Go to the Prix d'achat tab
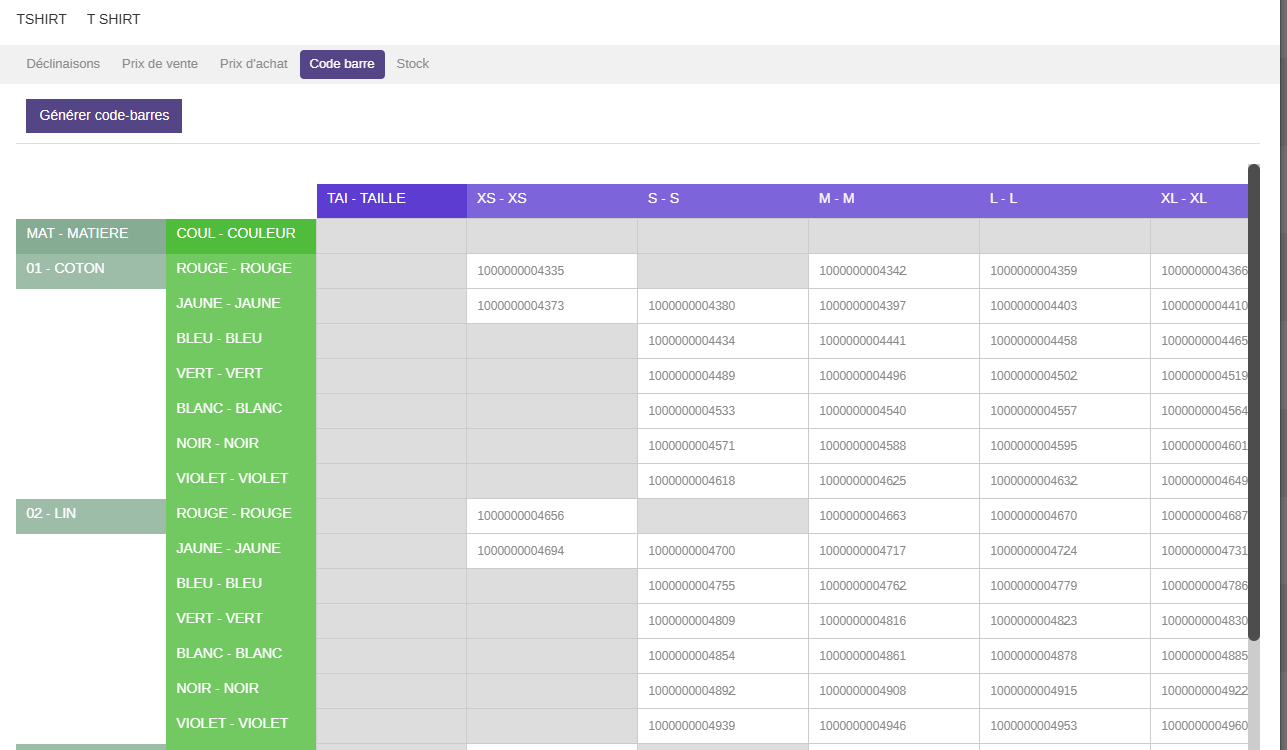 pyautogui.click(x=254, y=64)
